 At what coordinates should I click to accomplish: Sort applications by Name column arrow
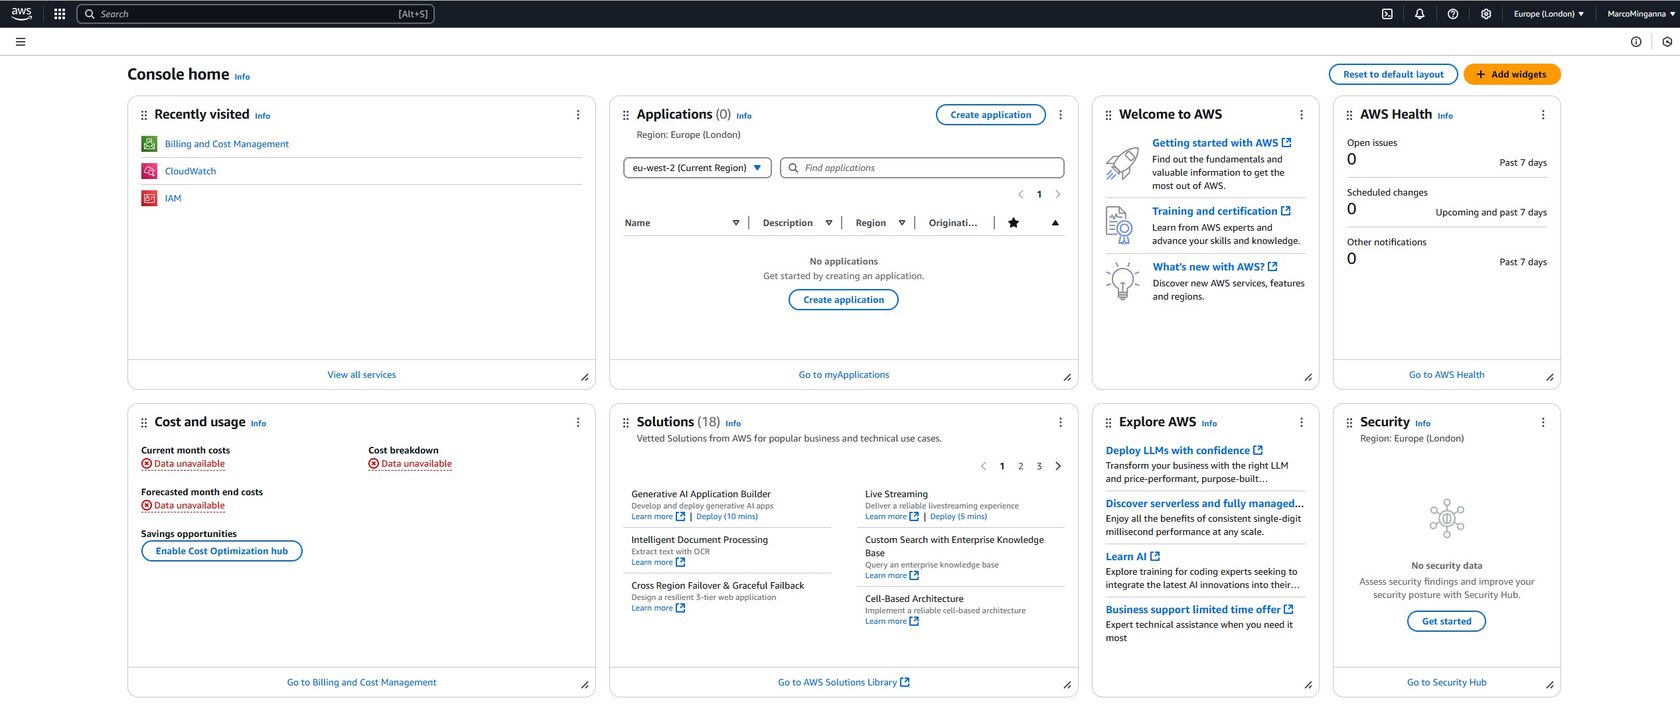coord(736,223)
